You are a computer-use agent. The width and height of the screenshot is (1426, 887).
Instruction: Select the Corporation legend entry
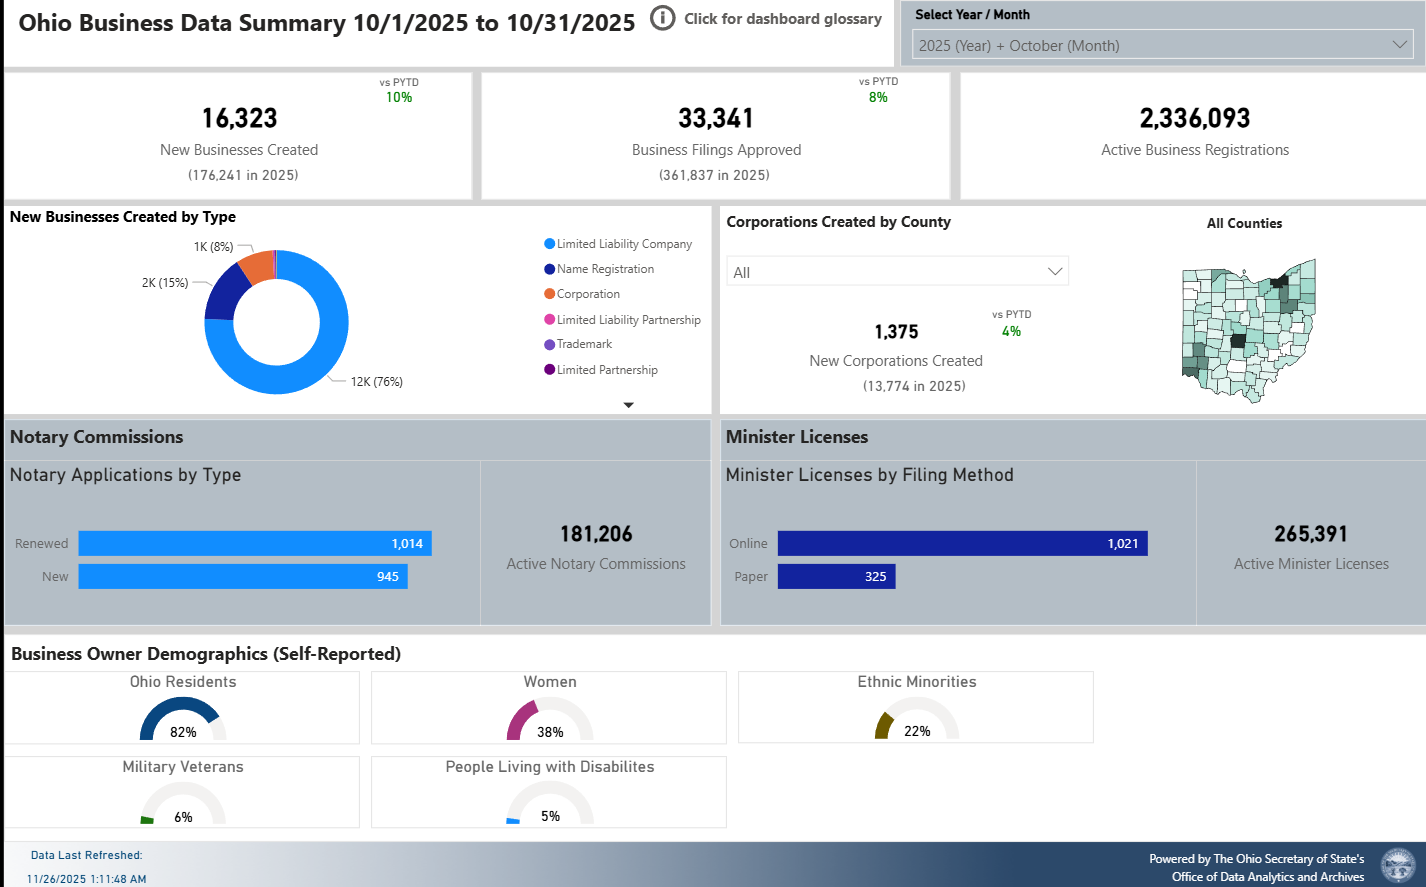(588, 294)
